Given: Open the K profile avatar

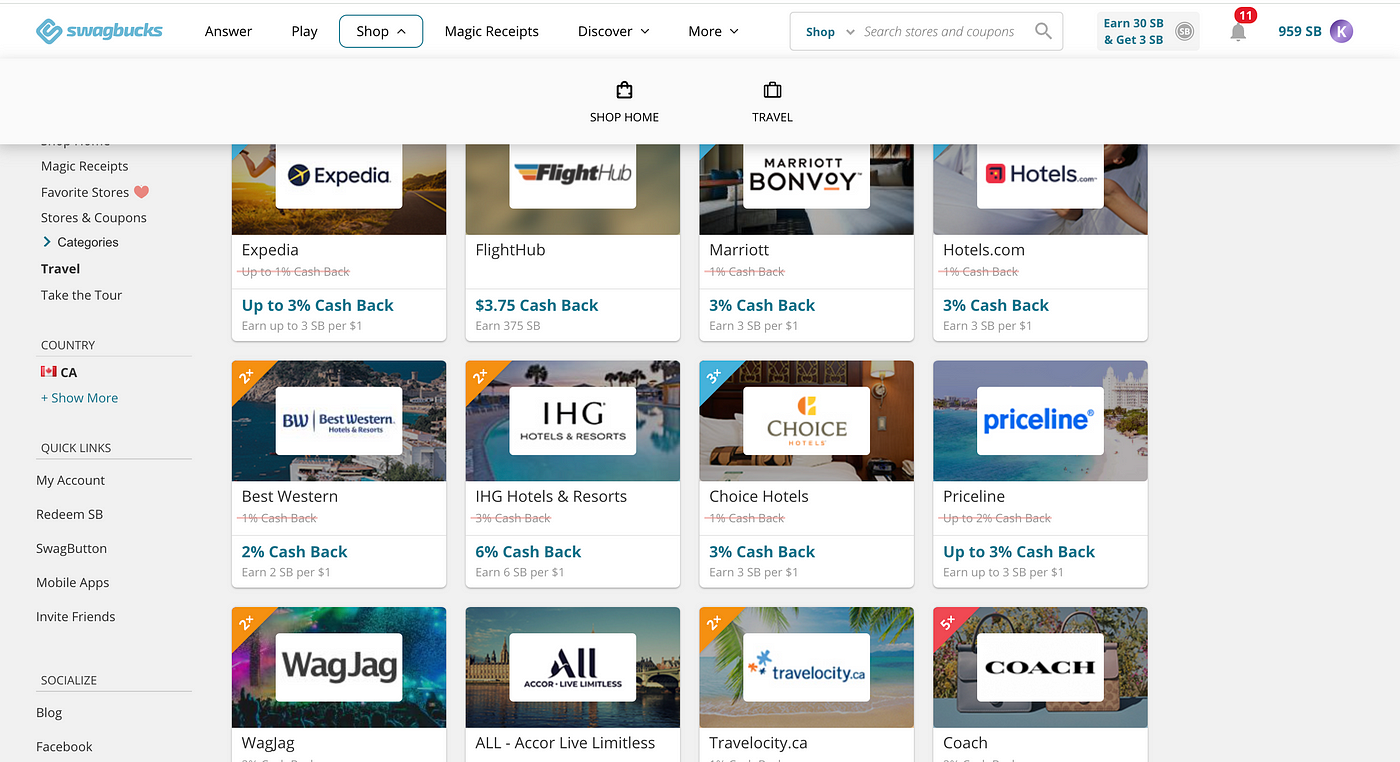Looking at the screenshot, I should tap(1341, 31).
